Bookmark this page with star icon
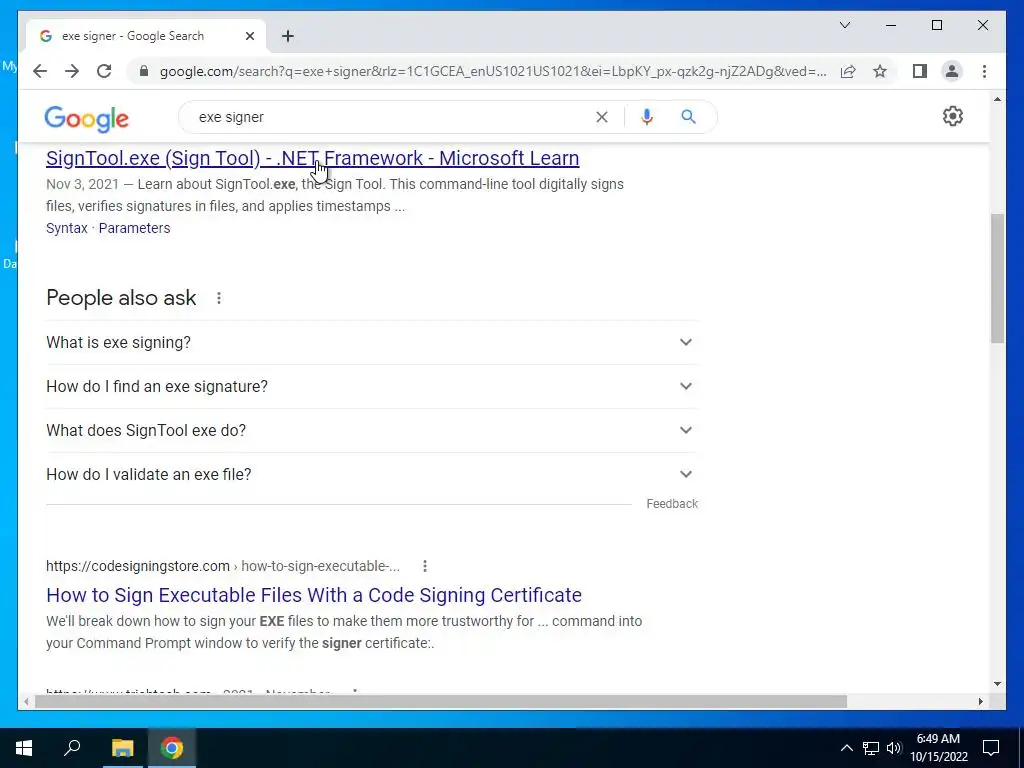1024x768 pixels. [x=880, y=71]
